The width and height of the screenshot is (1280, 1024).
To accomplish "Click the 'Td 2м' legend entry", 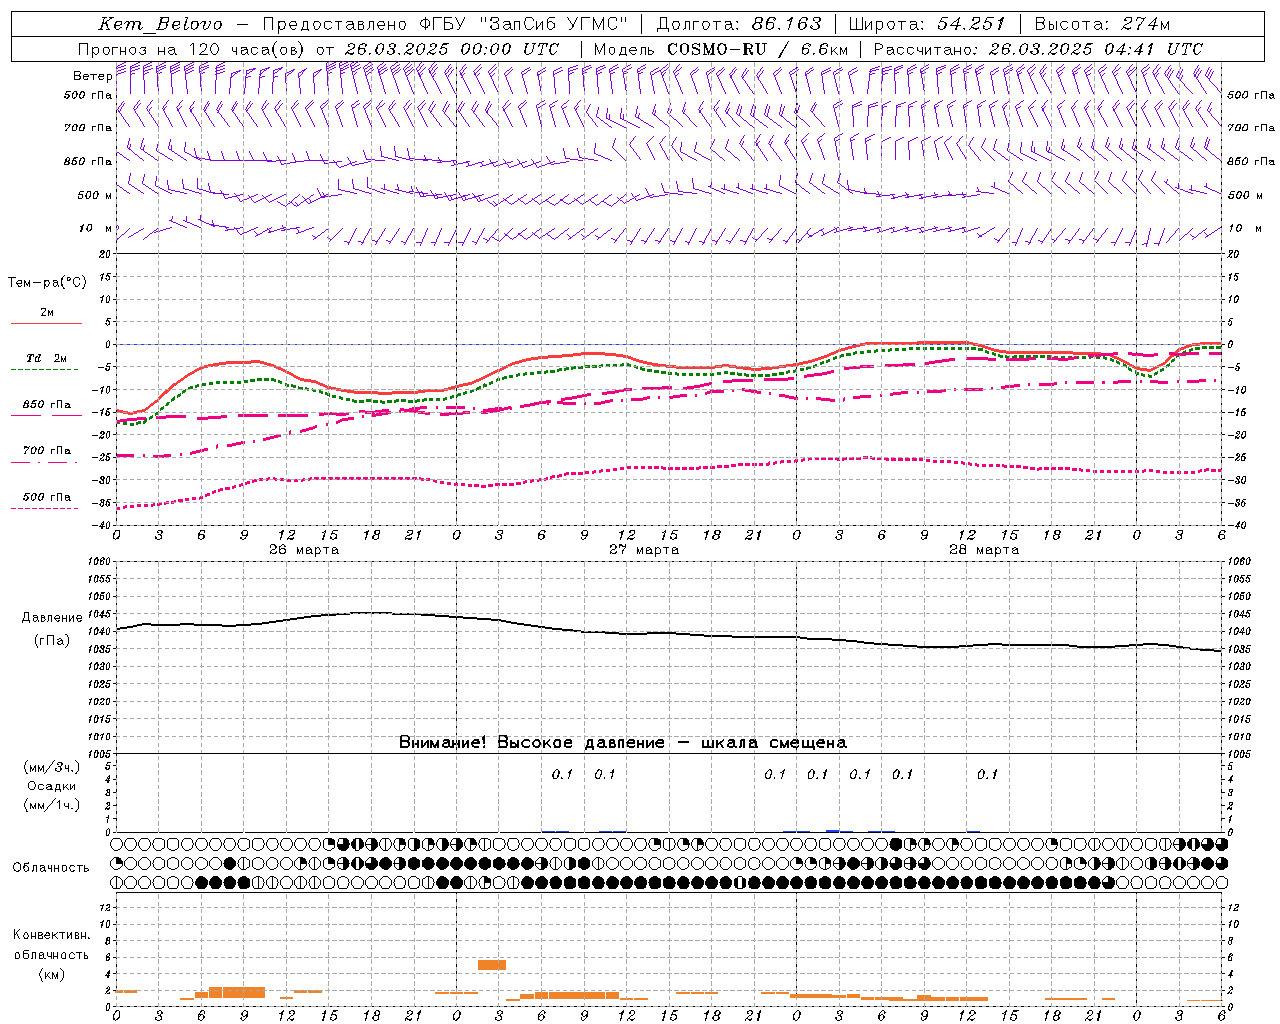I will [x=46, y=358].
